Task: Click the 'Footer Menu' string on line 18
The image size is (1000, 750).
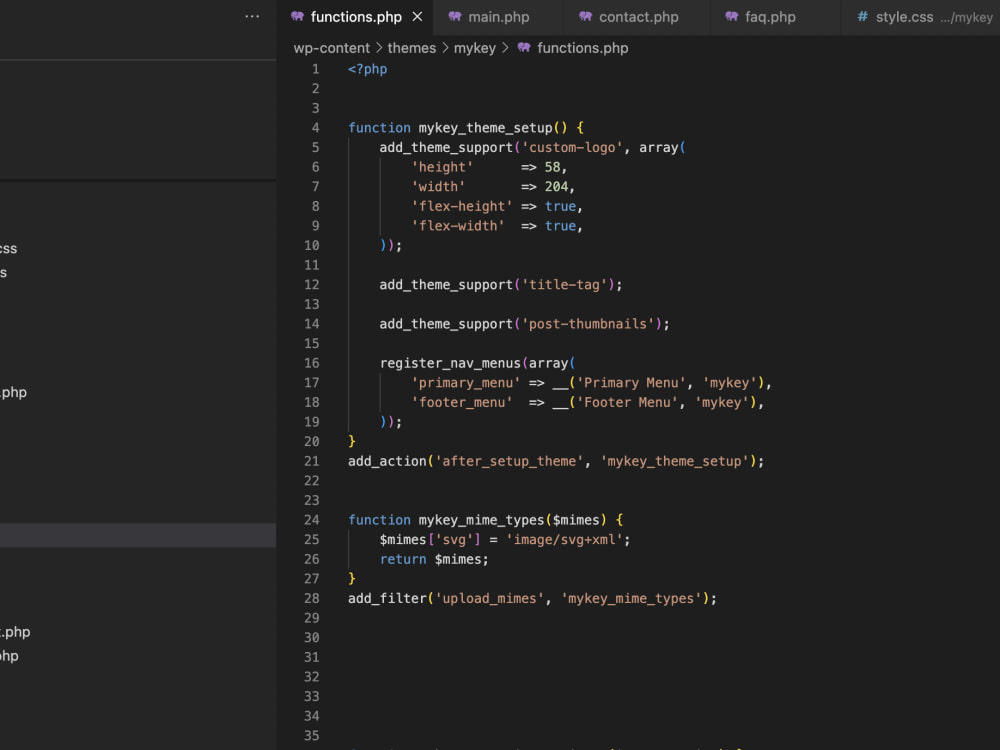Action: click(627, 402)
